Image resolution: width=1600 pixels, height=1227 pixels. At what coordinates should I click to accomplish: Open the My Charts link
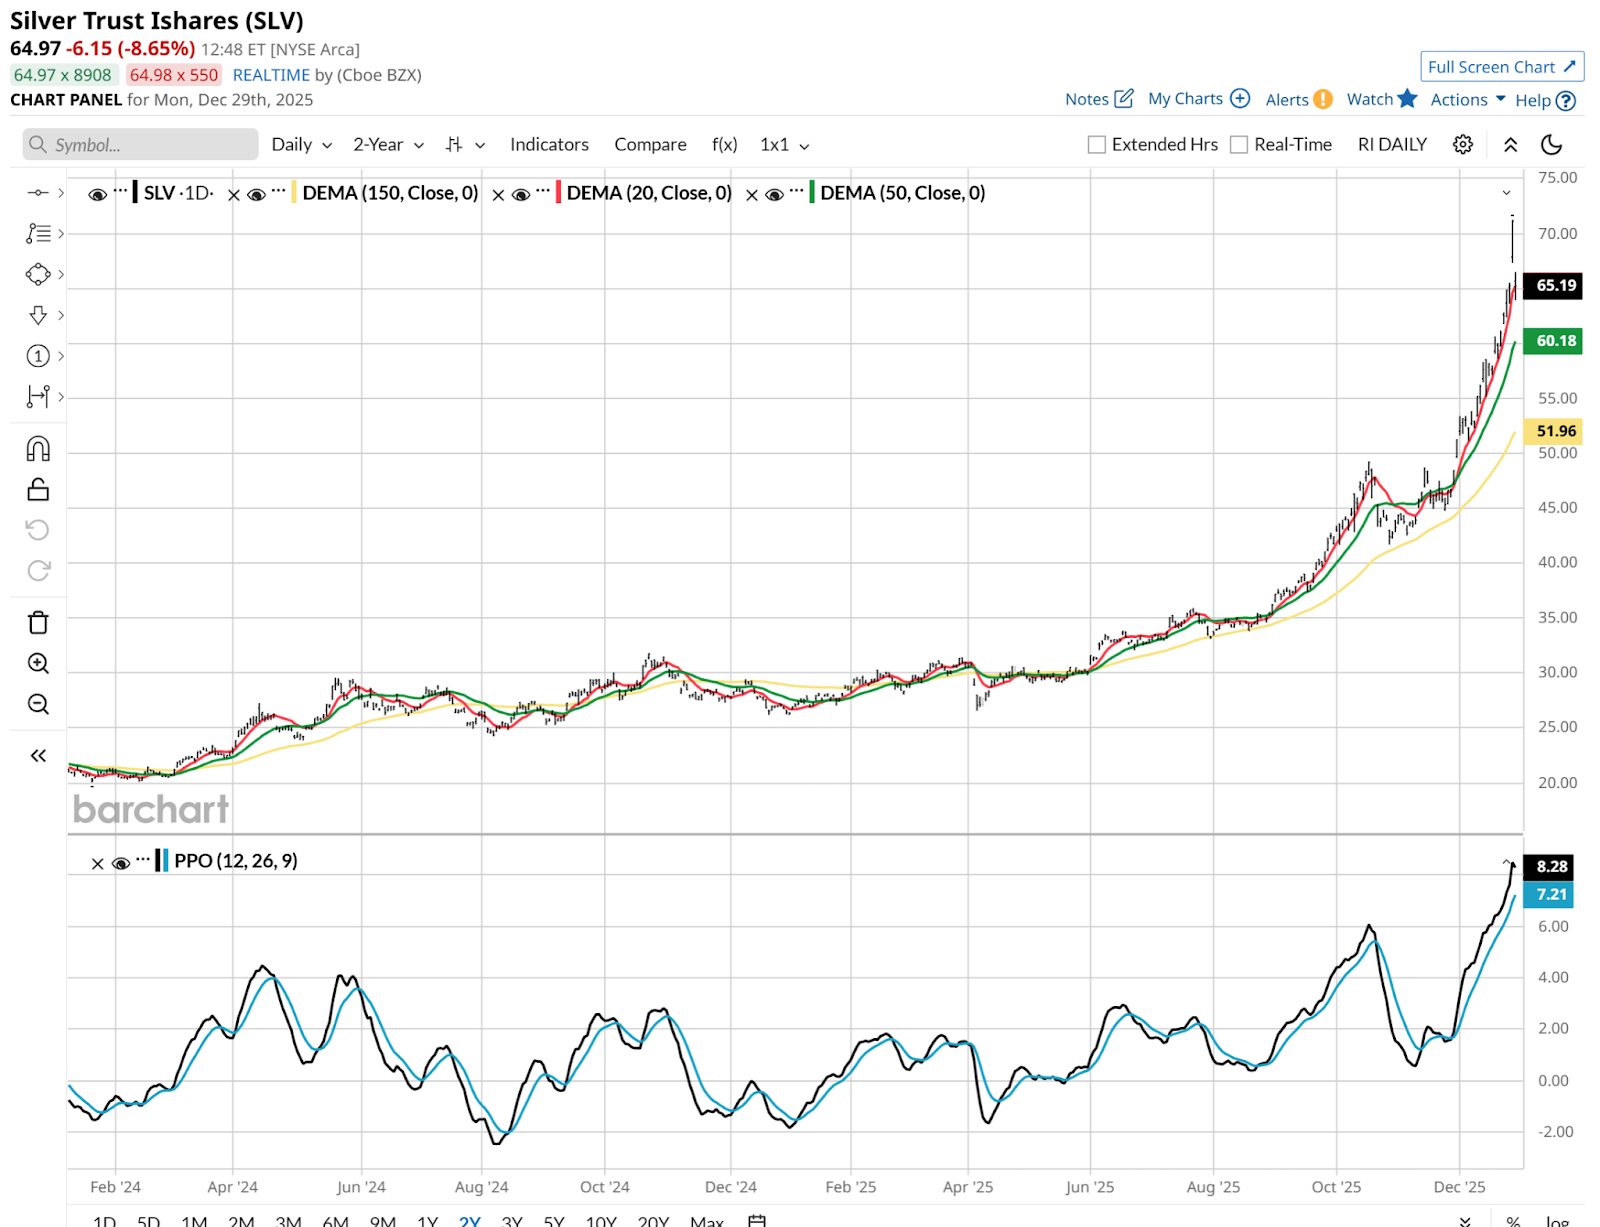[x=1198, y=98]
